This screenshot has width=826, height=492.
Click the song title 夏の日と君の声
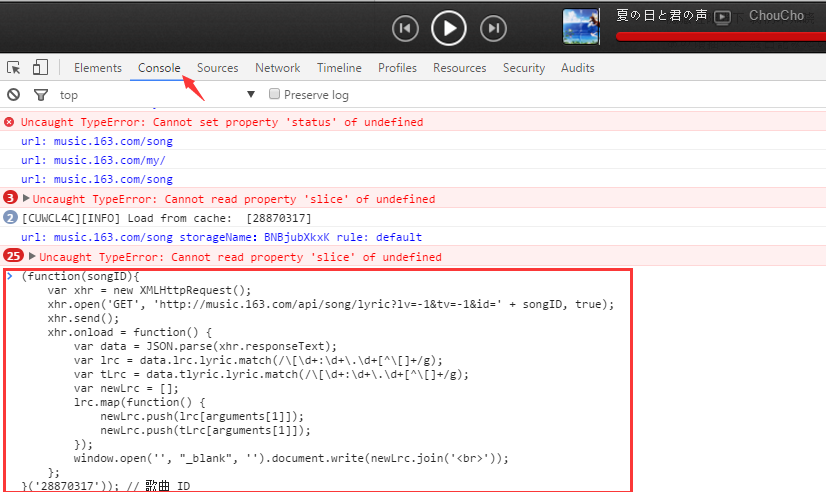(x=661, y=16)
